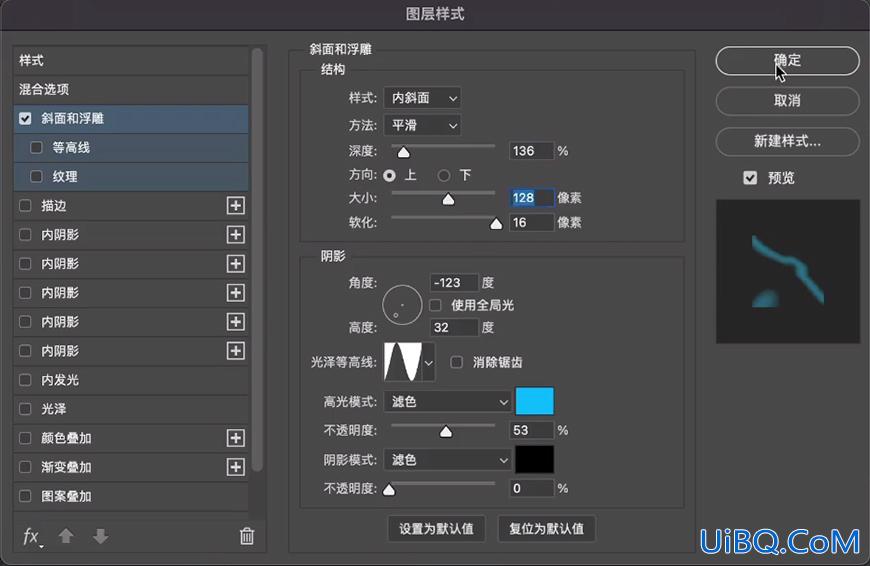This screenshot has width=870, height=566.
Task: Click the highlight 不透明度 slider handle at 53
Action: [x=446, y=432]
